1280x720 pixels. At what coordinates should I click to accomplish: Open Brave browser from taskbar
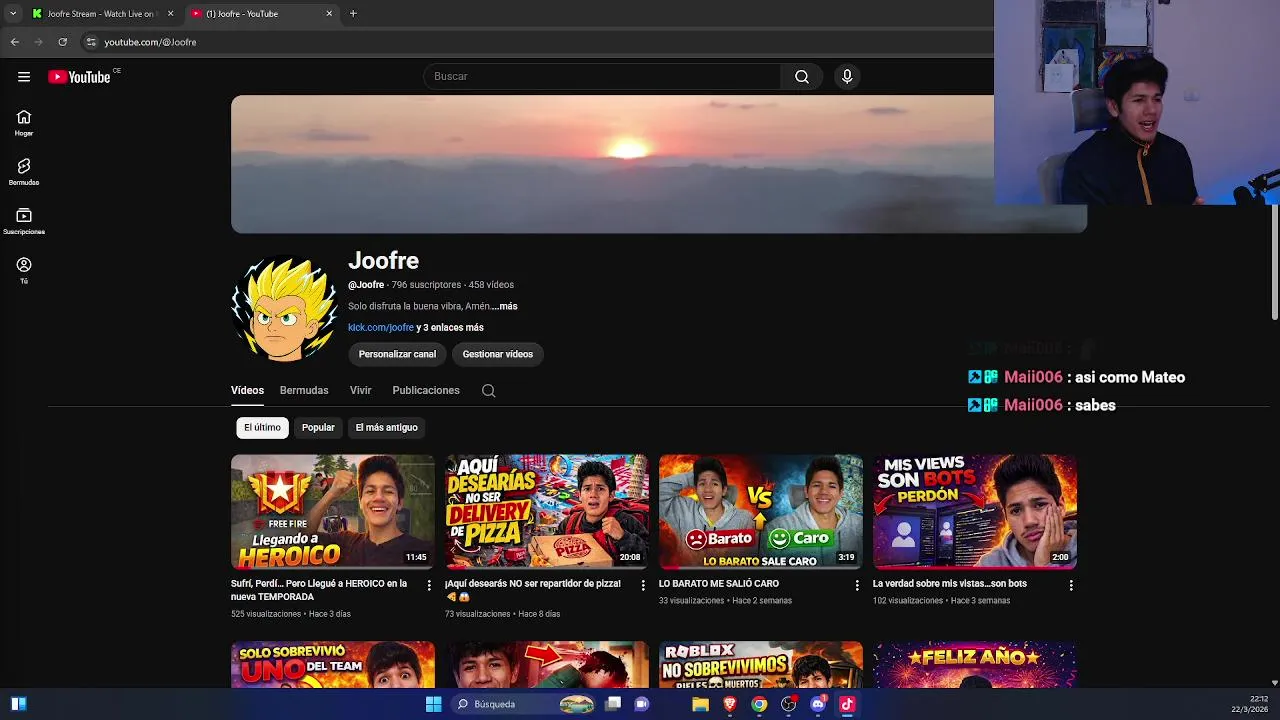730,704
